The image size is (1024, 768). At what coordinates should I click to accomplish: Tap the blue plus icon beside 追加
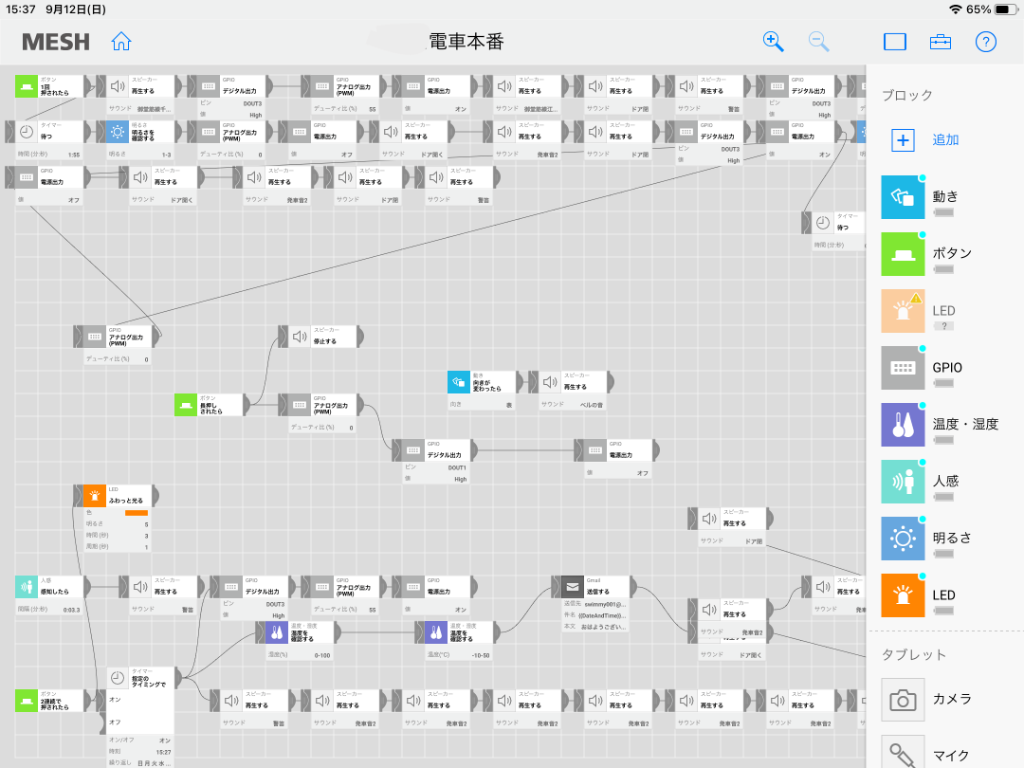[903, 140]
